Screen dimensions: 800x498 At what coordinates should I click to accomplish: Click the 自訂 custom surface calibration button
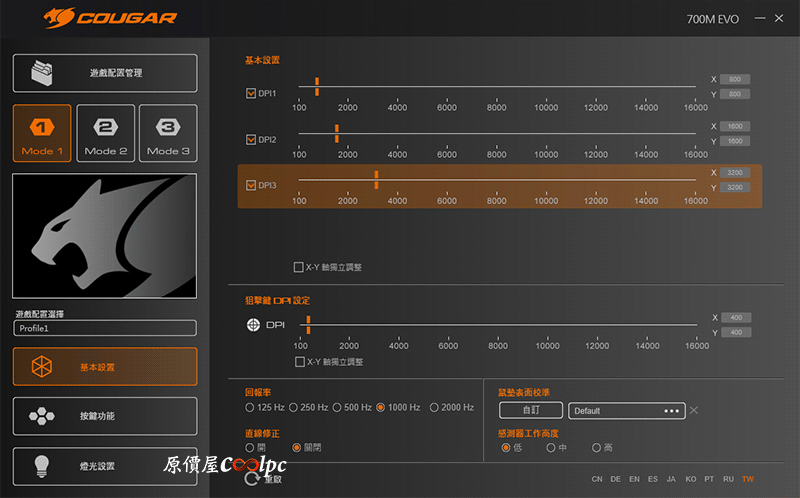pyautogui.click(x=531, y=410)
